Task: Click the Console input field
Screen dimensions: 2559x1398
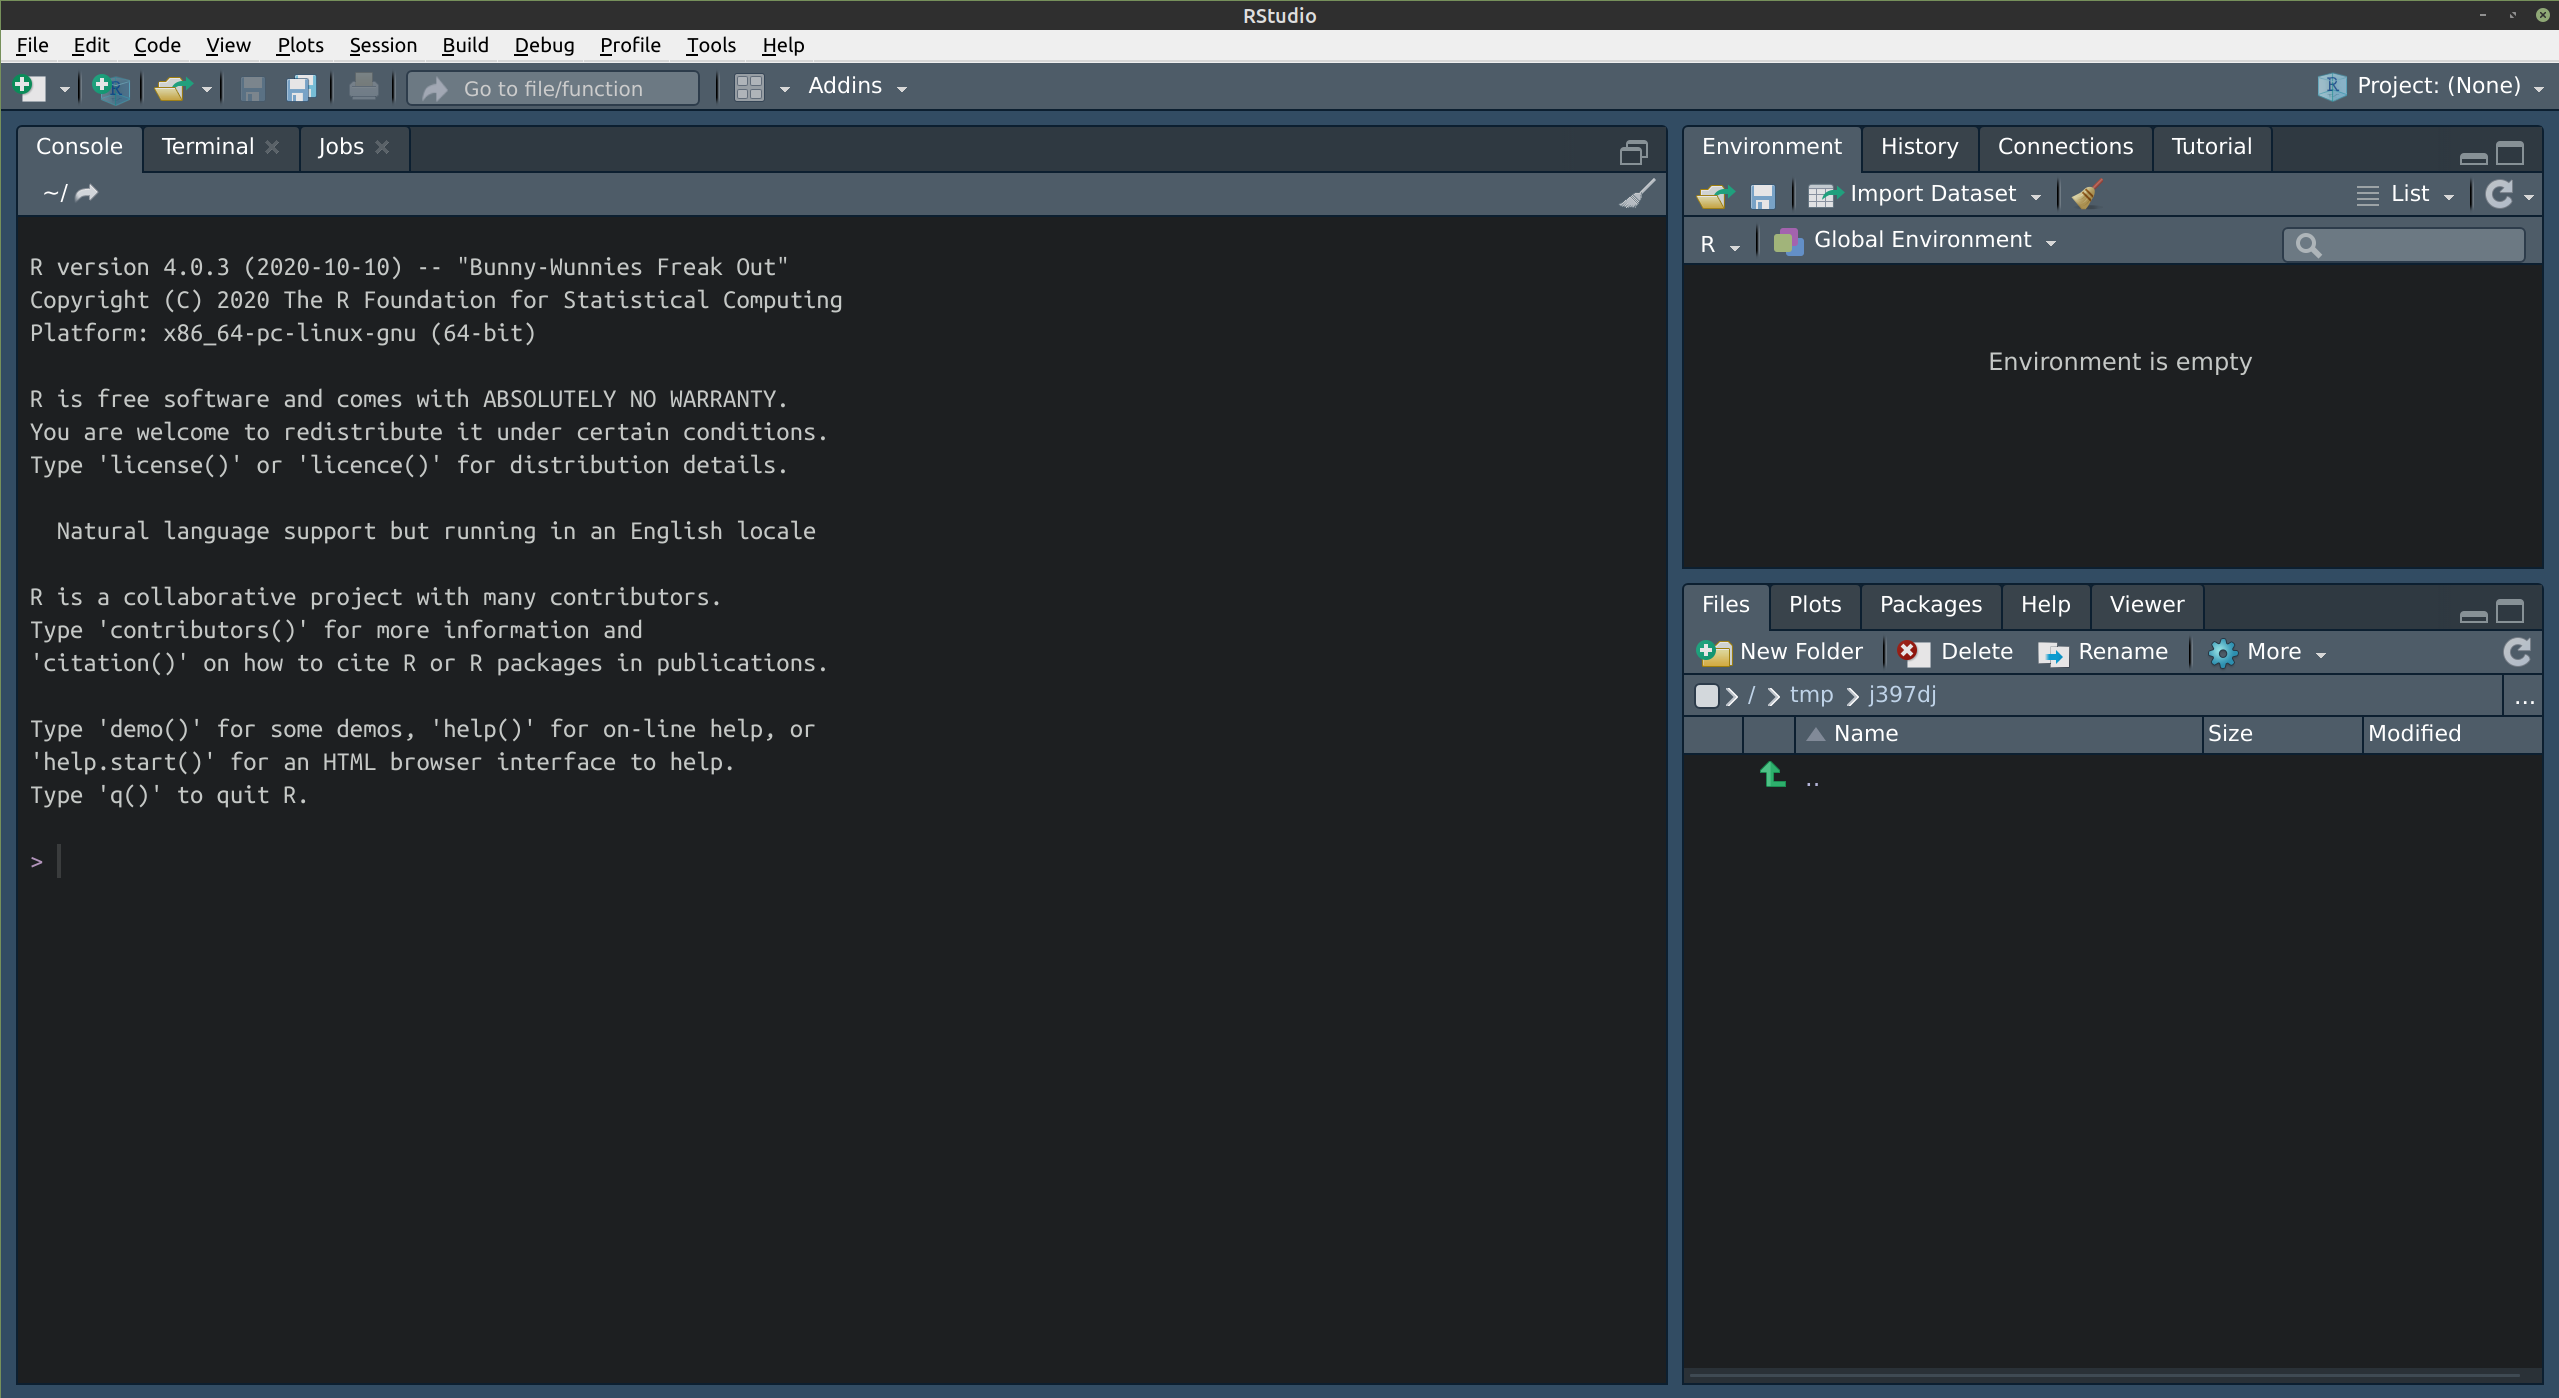Action: [842, 859]
